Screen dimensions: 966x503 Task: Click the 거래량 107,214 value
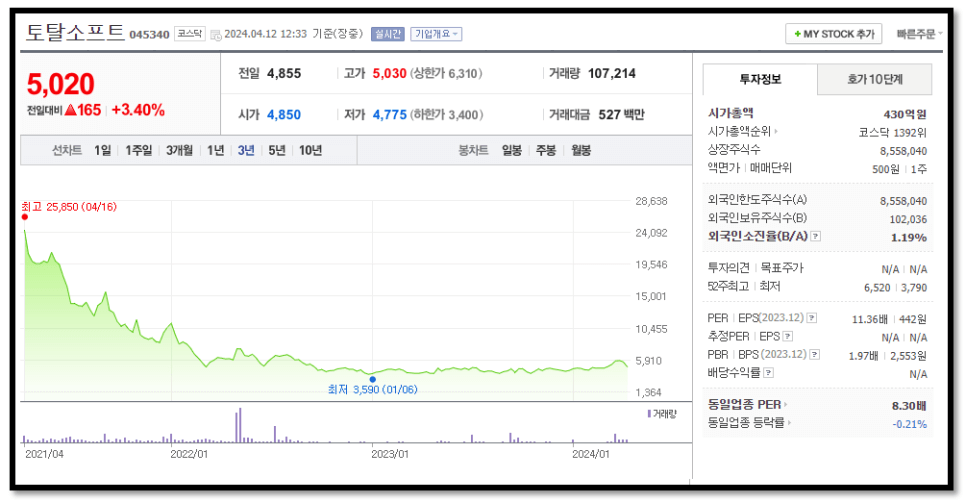pos(612,73)
